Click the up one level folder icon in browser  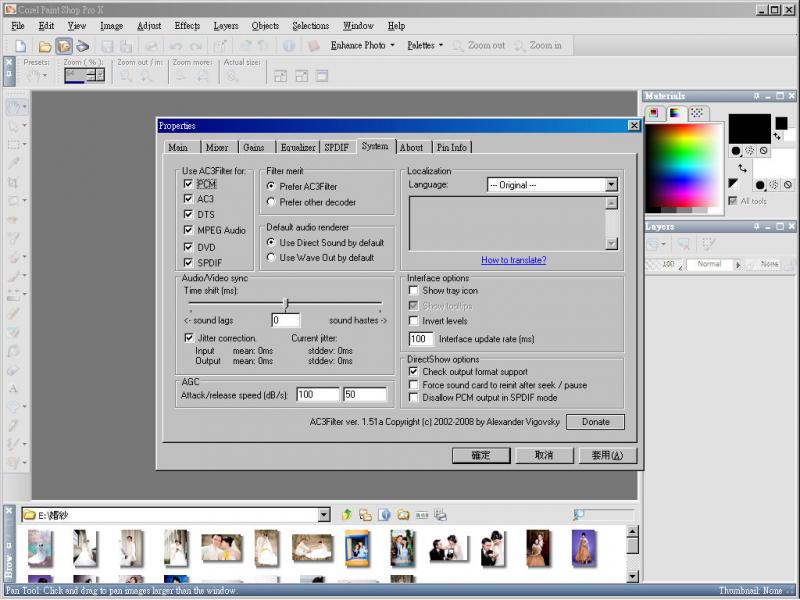pyautogui.click(x=347, y=515)
